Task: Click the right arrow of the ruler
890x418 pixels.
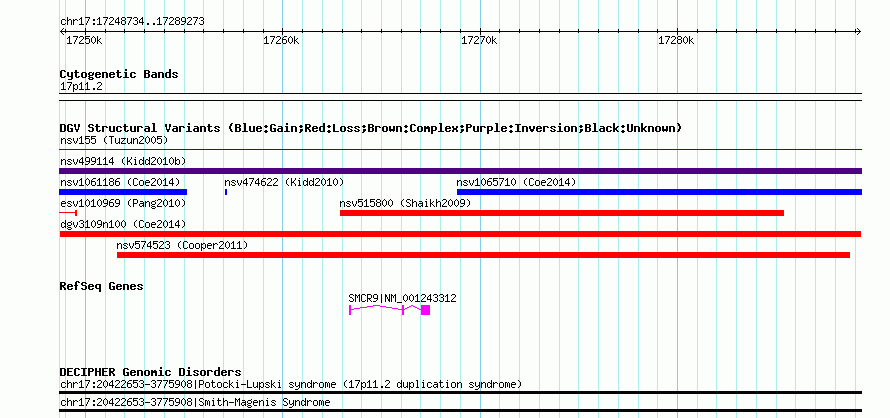Action: [x=859, y=32]
